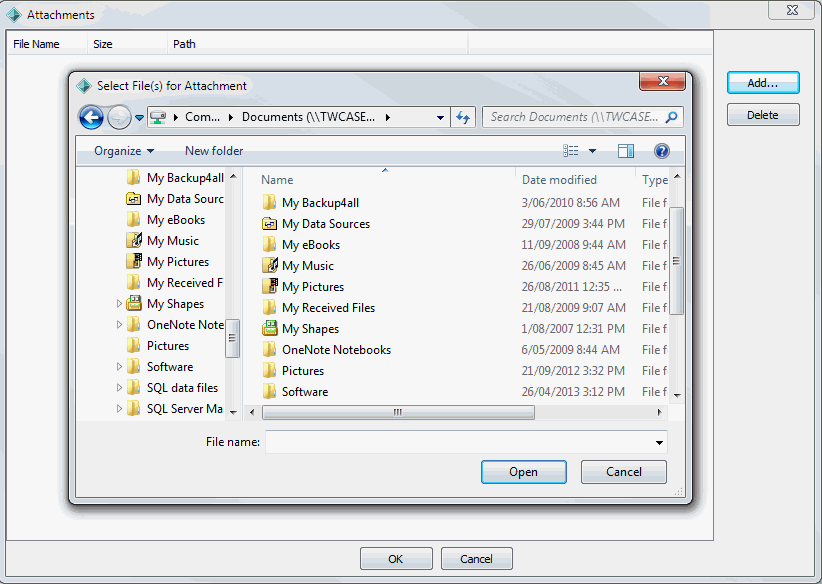The height and width of the screenshot is (584, 822).
Task: Click the Forward navigation arrow
Action: click(x=119, y=117)
